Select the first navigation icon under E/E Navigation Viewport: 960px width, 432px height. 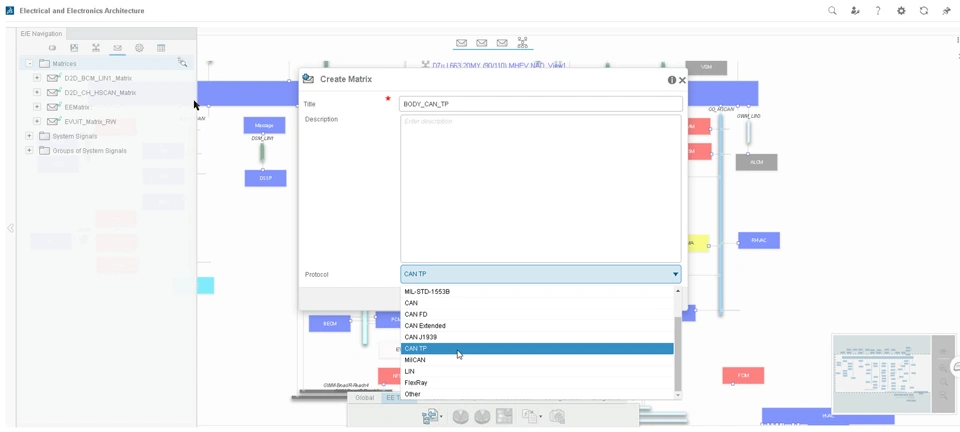(52, 48)
